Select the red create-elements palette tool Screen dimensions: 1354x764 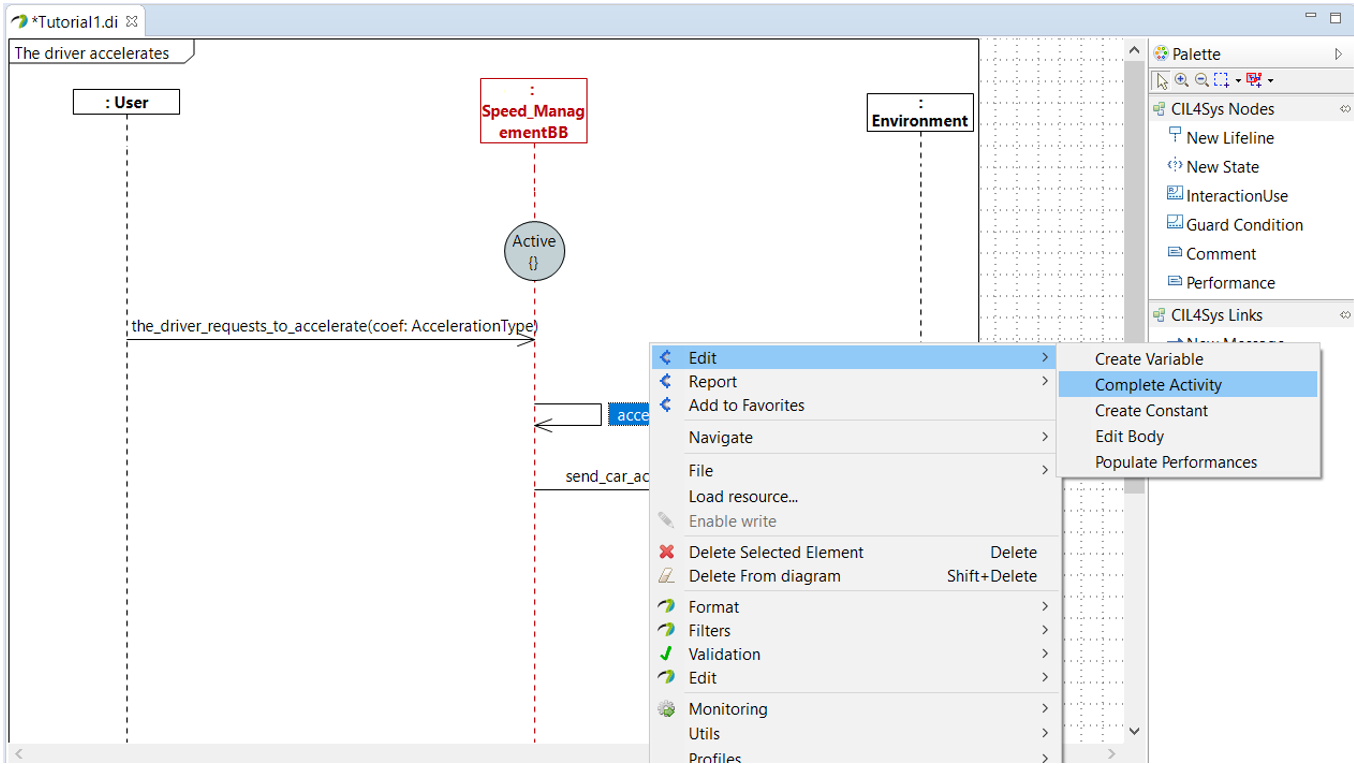(x=1255, y=80)
